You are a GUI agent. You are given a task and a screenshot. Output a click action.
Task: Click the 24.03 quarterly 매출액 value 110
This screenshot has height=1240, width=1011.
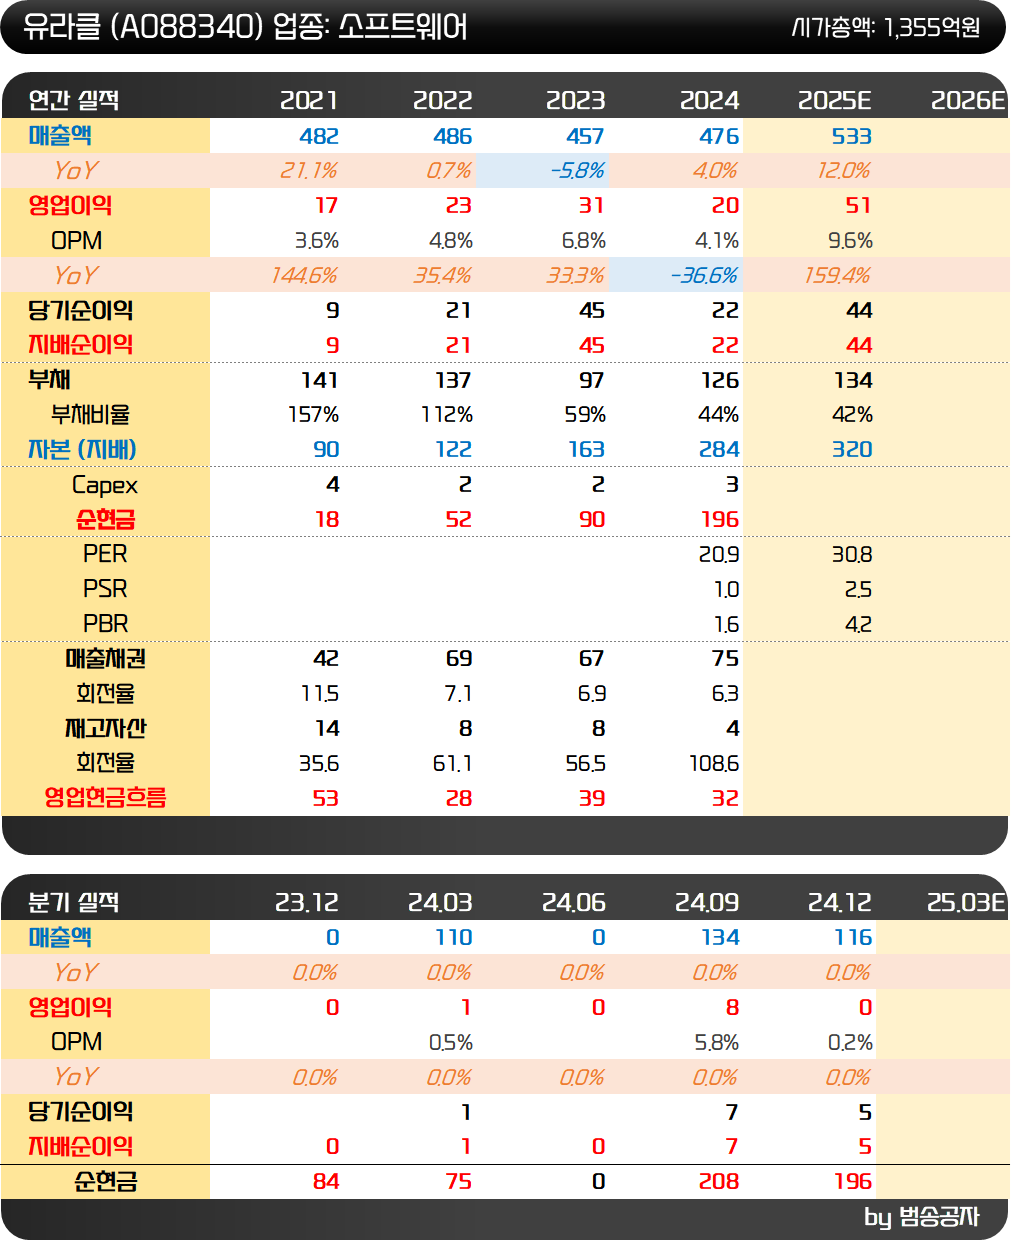[453, 938]
